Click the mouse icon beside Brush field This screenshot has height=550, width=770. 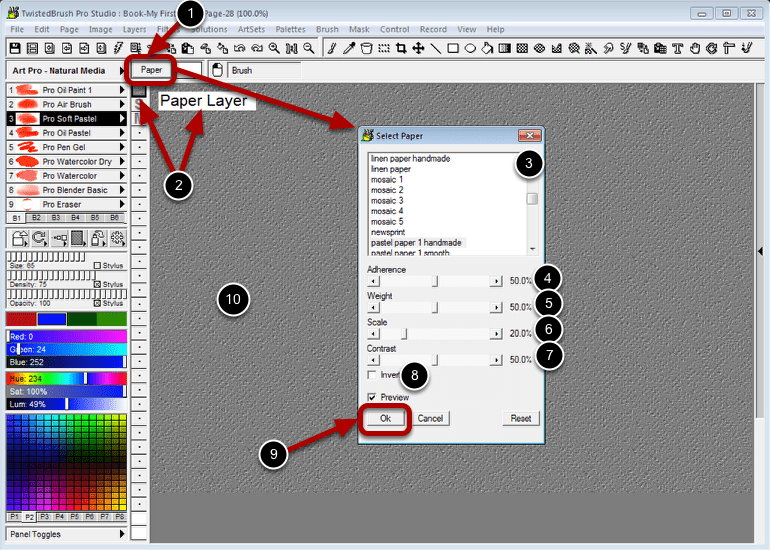pos(218,70)
